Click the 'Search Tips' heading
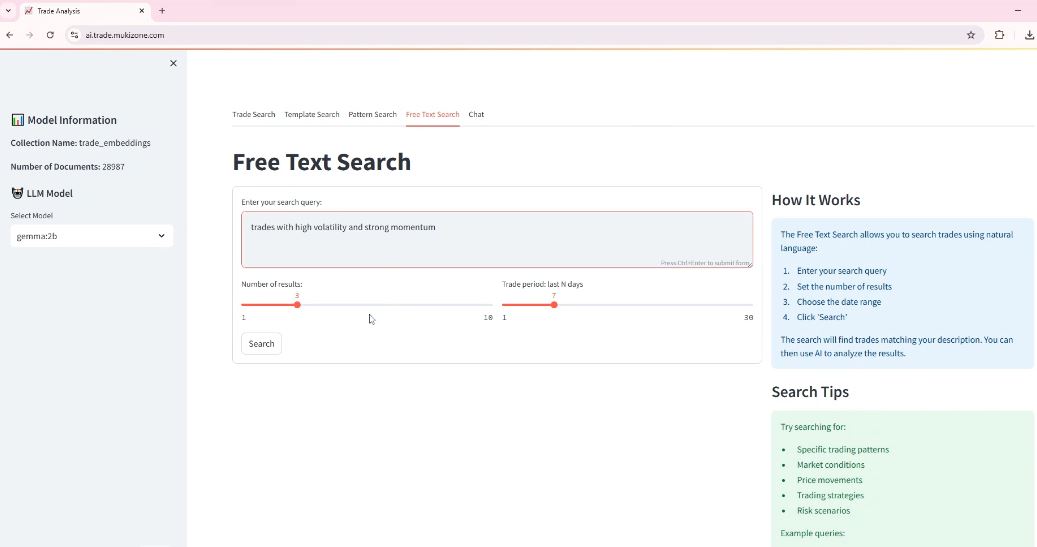 (810, 392)
